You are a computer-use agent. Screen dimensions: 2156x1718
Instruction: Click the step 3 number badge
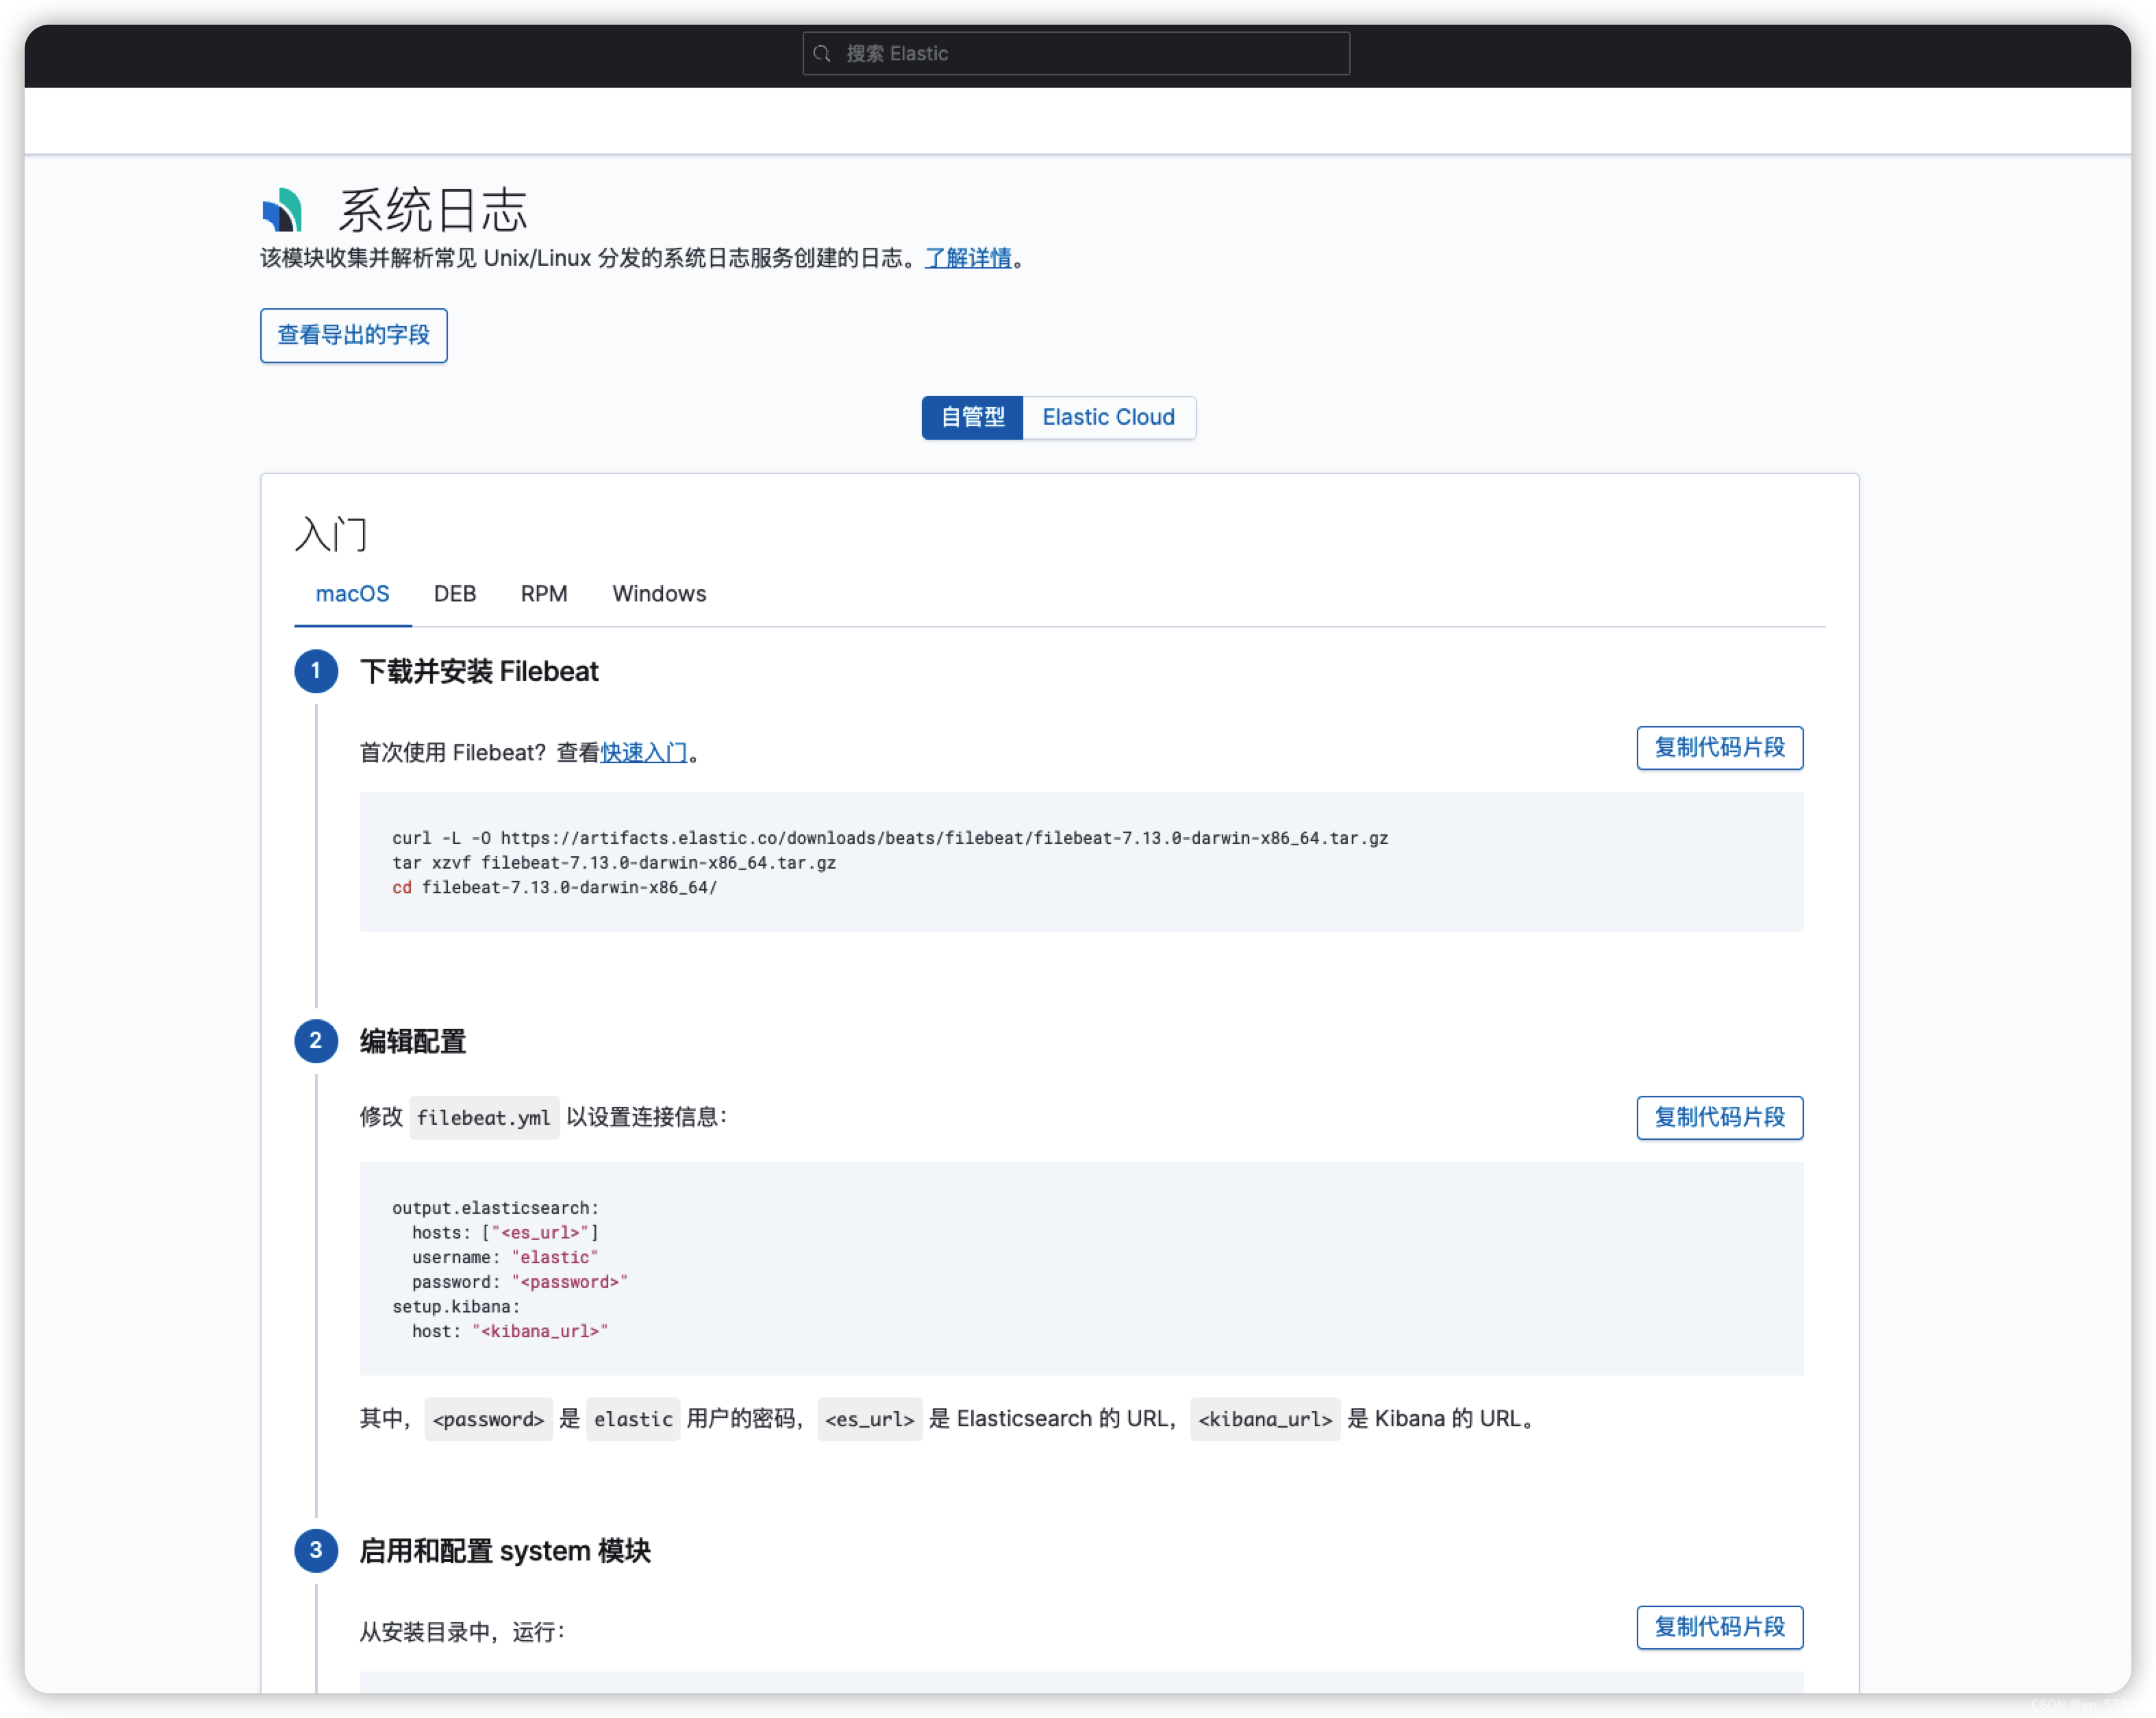click(316, 1550)
